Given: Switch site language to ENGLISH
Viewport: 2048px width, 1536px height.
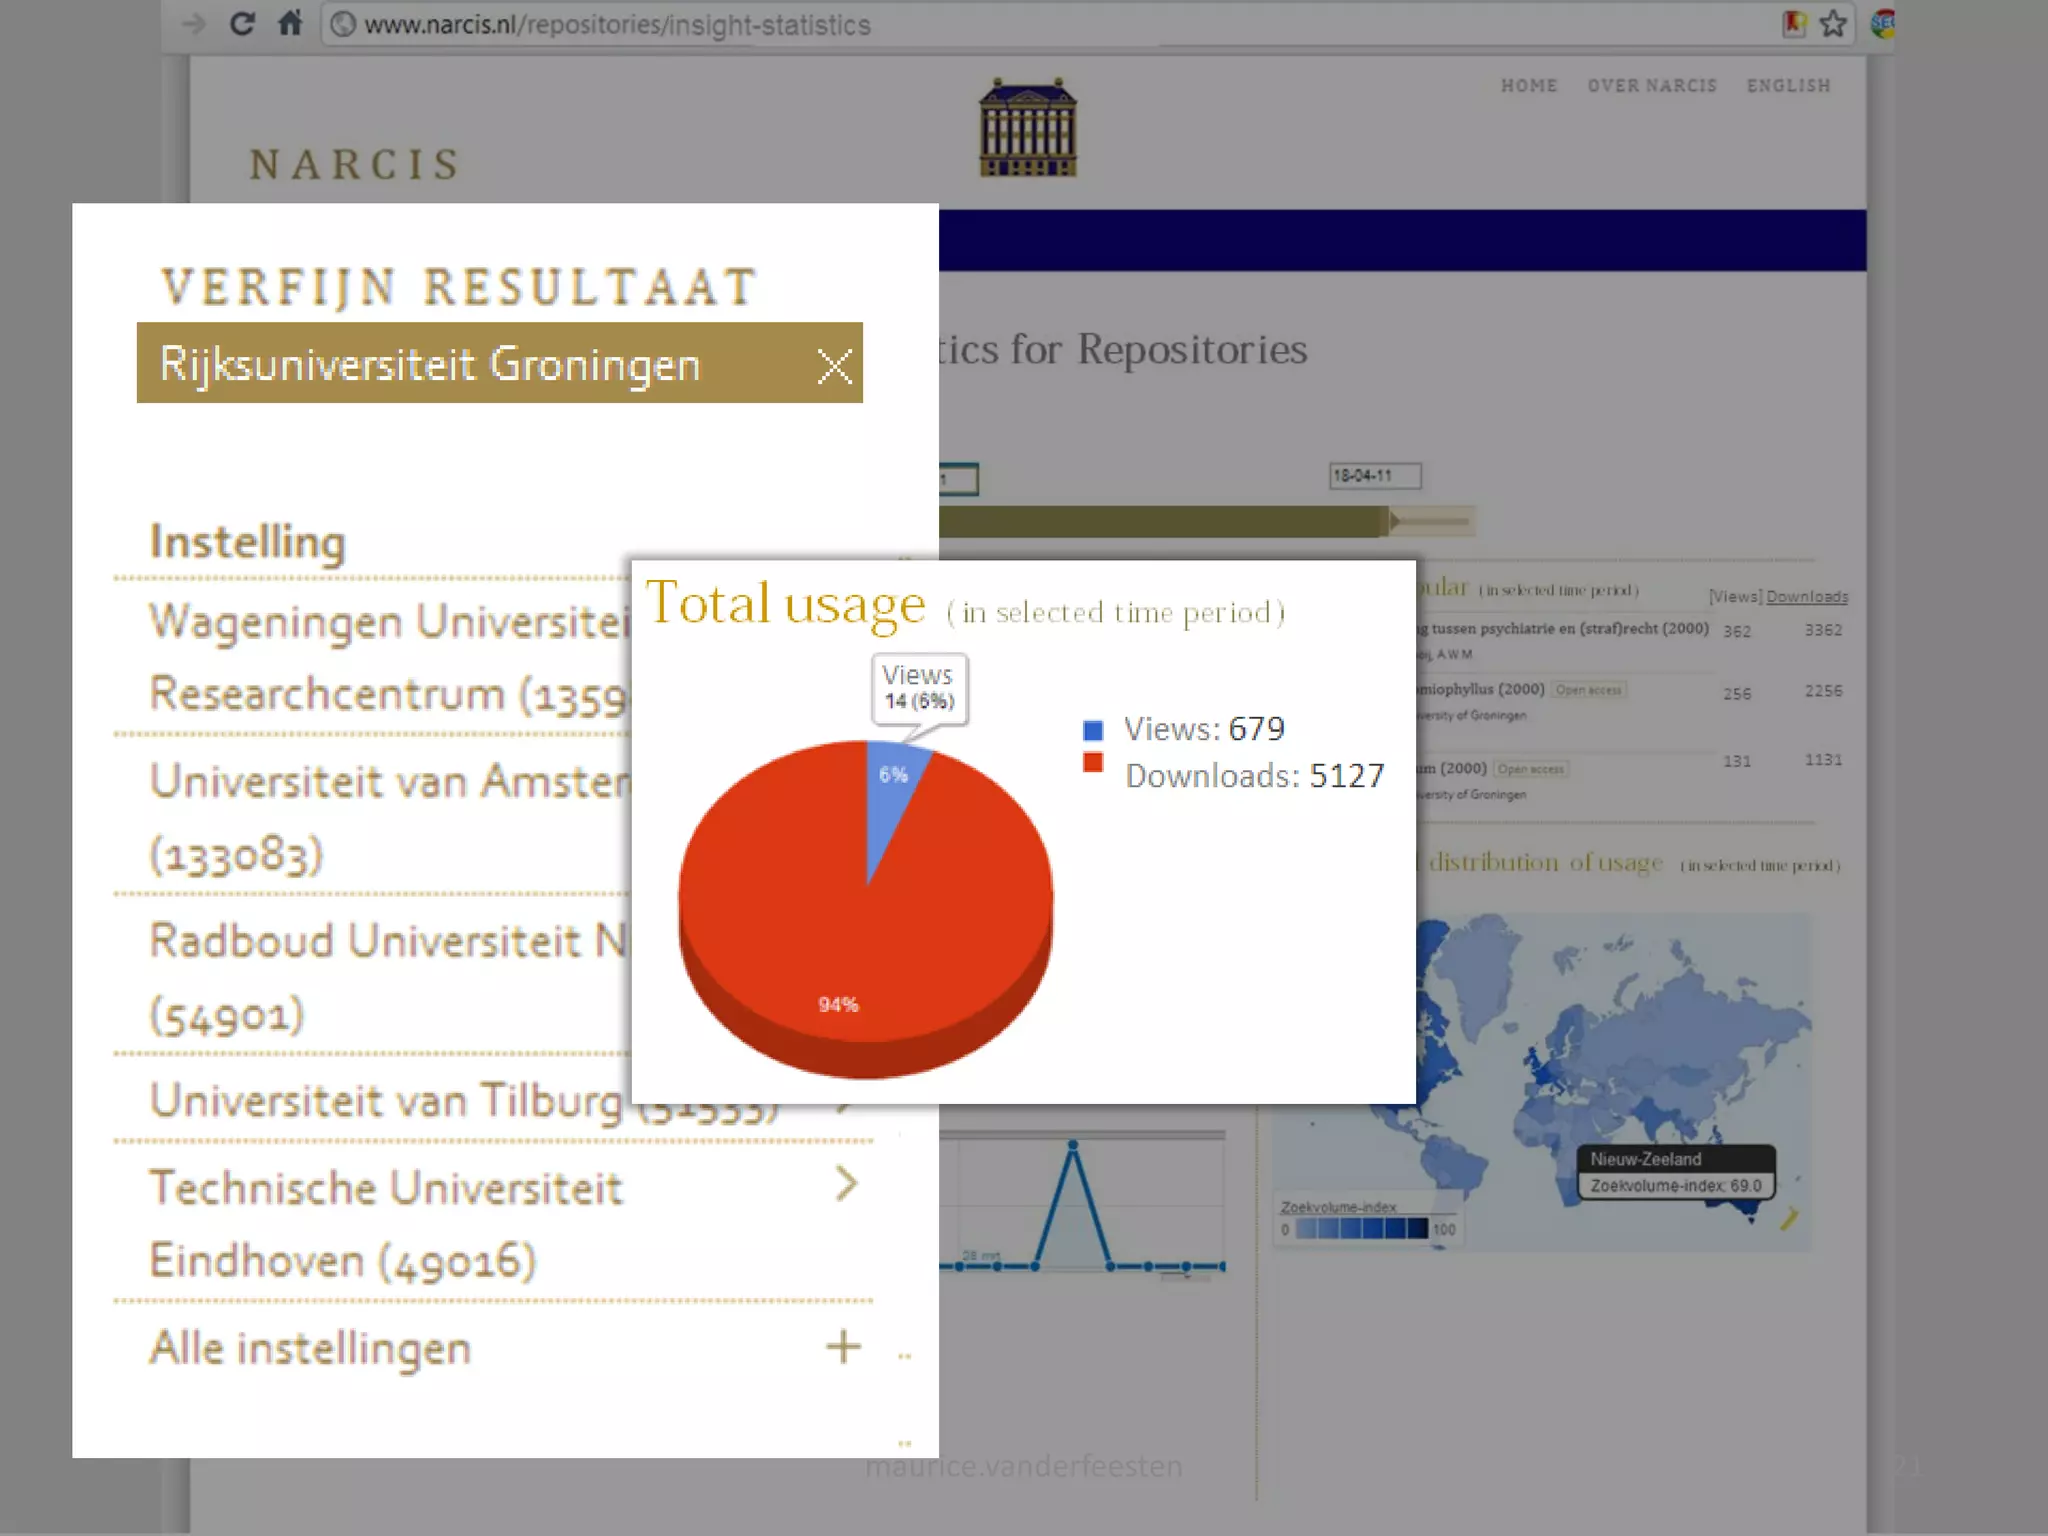Looking at the screenshot, I should pos(1788,86).
